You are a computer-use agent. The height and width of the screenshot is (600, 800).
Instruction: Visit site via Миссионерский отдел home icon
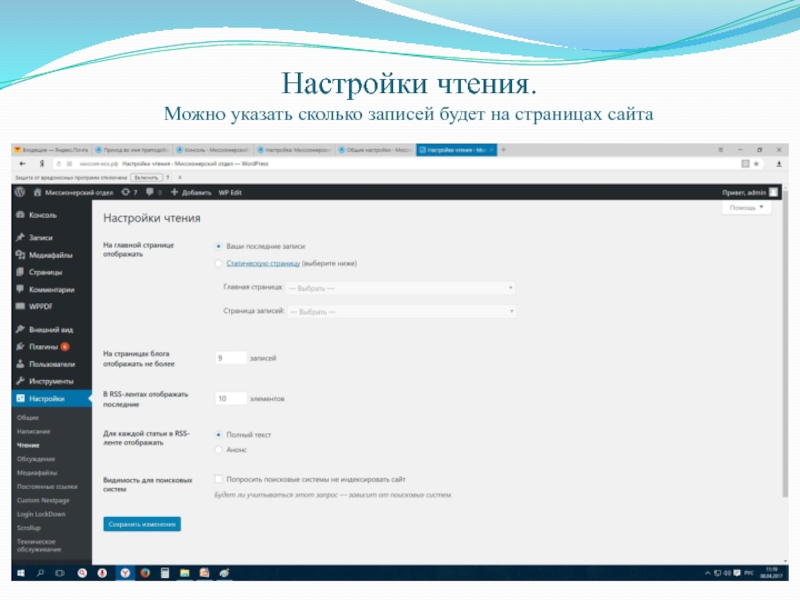pyautogui.click(x=73, y=192)
